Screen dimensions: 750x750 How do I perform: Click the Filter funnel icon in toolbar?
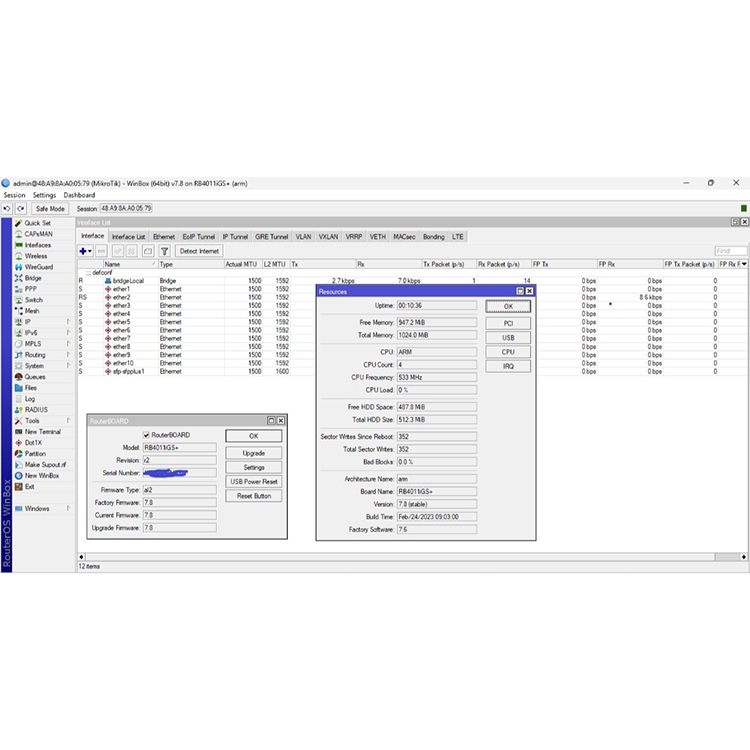click(165, 251)
